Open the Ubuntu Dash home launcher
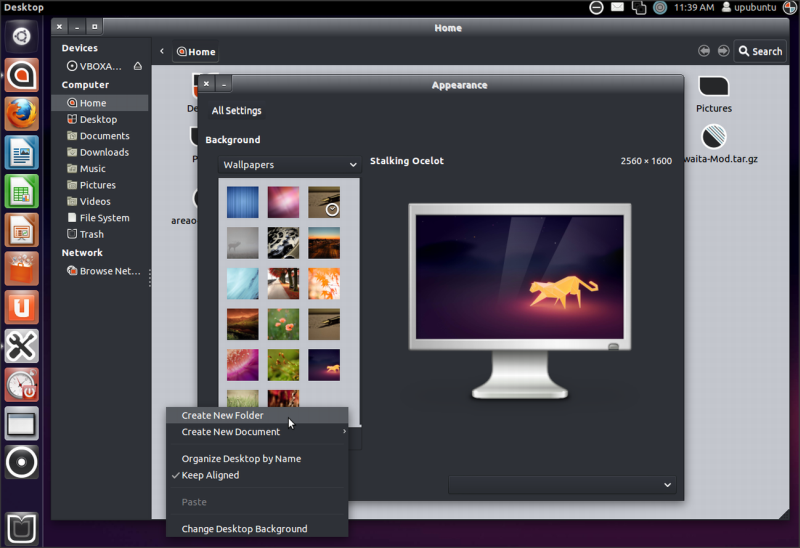Viewport: 800px width, 548px height. (21, 36)
